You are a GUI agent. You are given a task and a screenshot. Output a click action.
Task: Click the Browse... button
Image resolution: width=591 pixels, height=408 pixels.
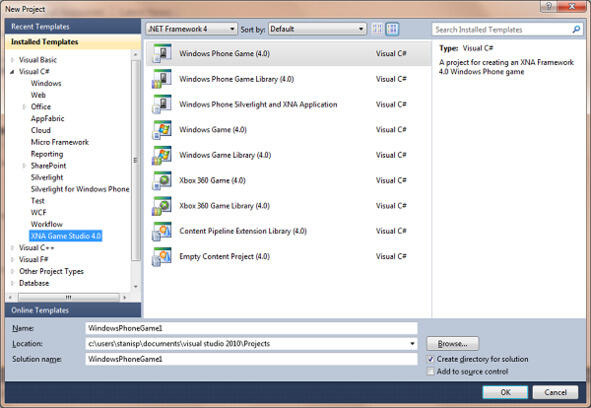453,344
